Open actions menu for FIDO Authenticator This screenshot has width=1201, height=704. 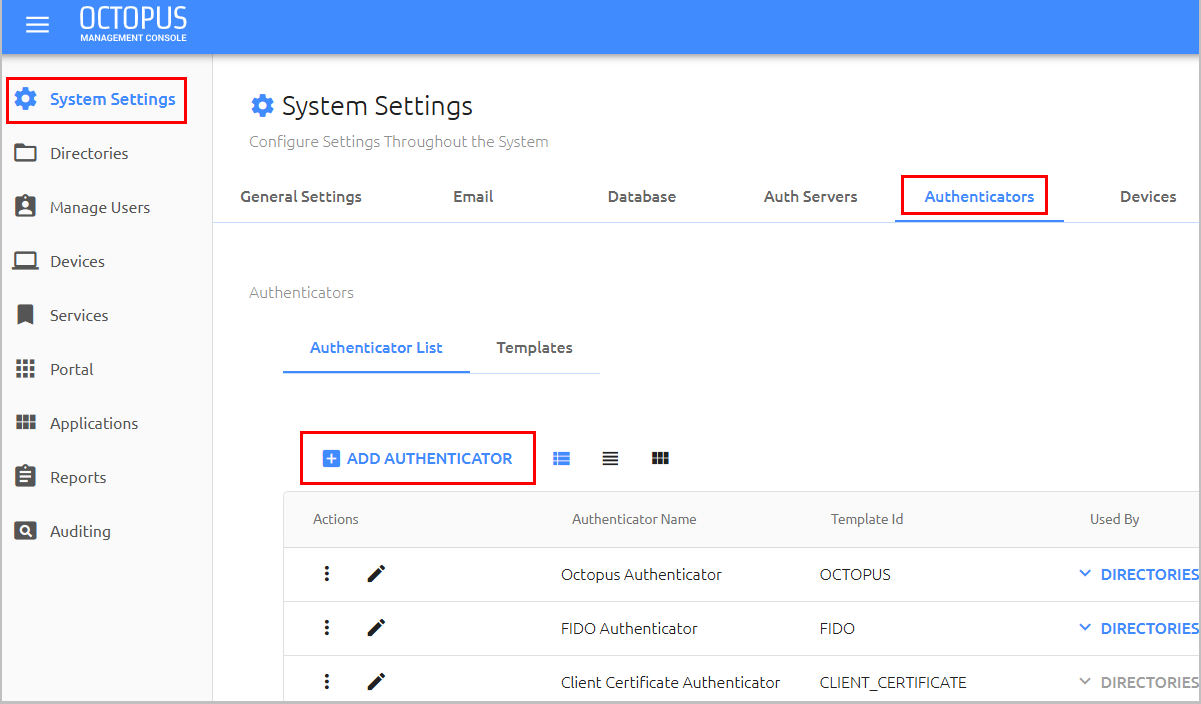[326, 628]
